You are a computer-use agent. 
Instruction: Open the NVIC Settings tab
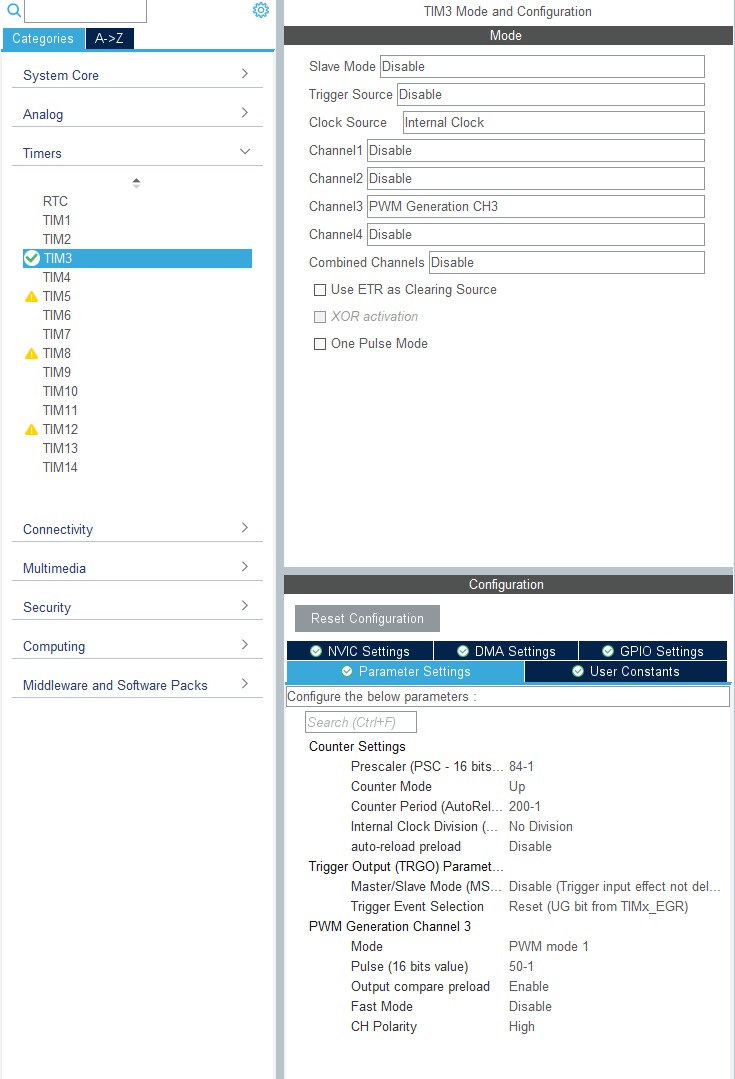coord(360,651)
